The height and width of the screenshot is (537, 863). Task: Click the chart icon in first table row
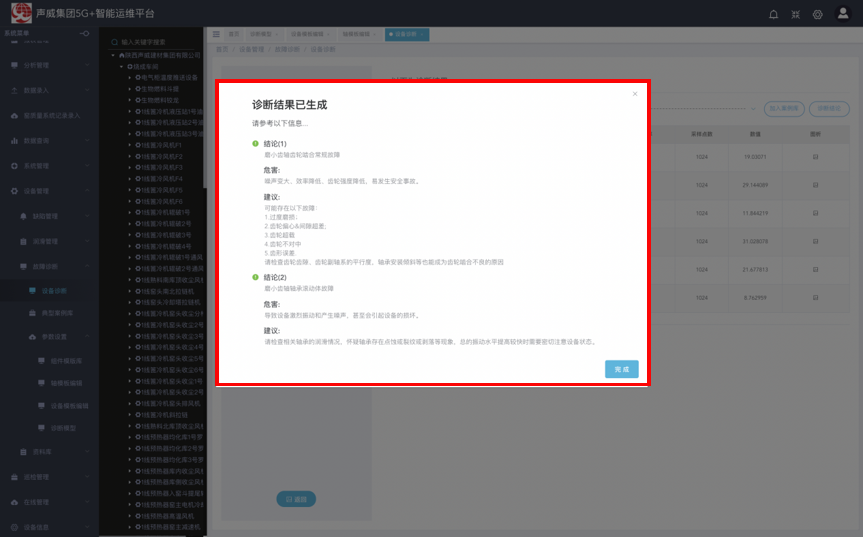[815, 157]
